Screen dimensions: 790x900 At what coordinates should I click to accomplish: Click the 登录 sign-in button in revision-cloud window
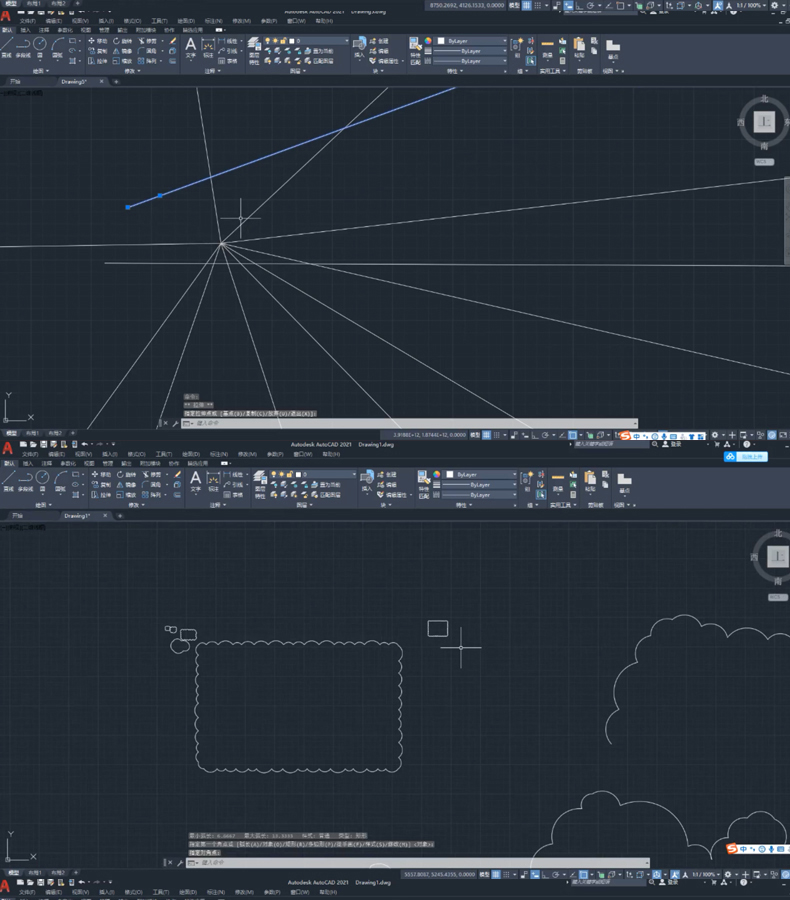pyautogui.click(x=672, y=444)
